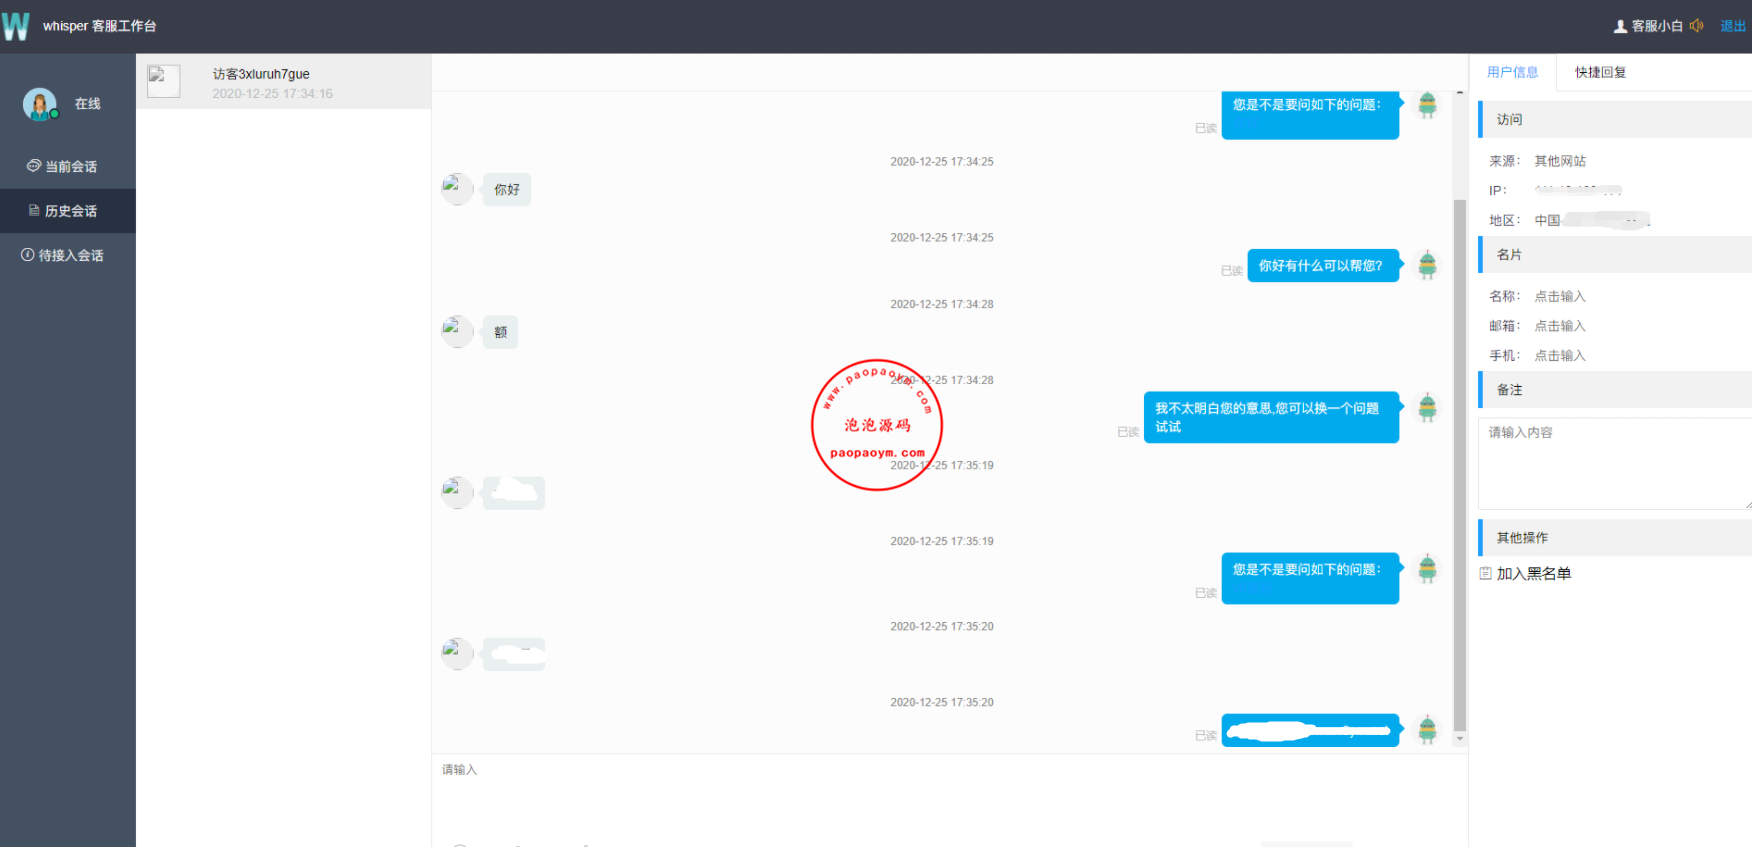The height and width of the screenshot is (847, 1752).
Task: Click 名称 field 点击输入
Action: pyautogui.click(x=1560, y=297)
